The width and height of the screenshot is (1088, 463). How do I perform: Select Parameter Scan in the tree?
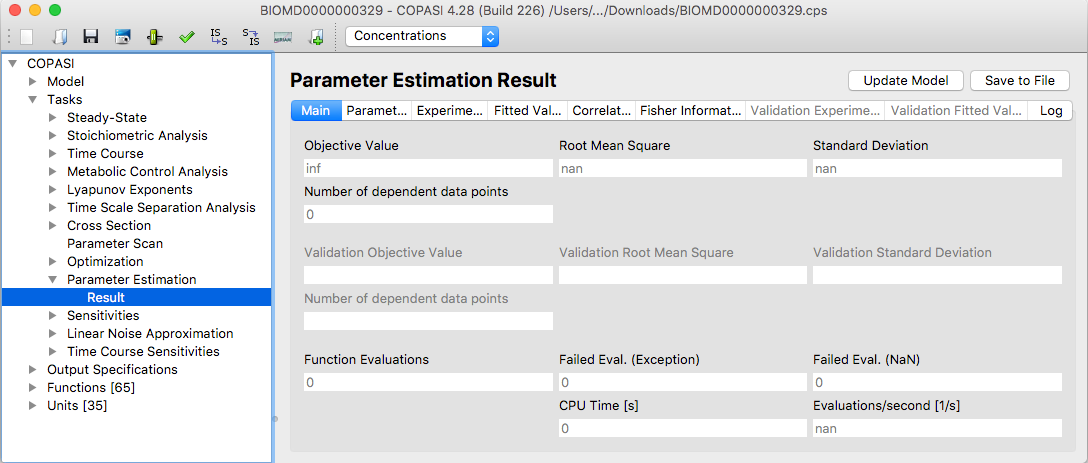pyautogui.click(x=115, y=244)
